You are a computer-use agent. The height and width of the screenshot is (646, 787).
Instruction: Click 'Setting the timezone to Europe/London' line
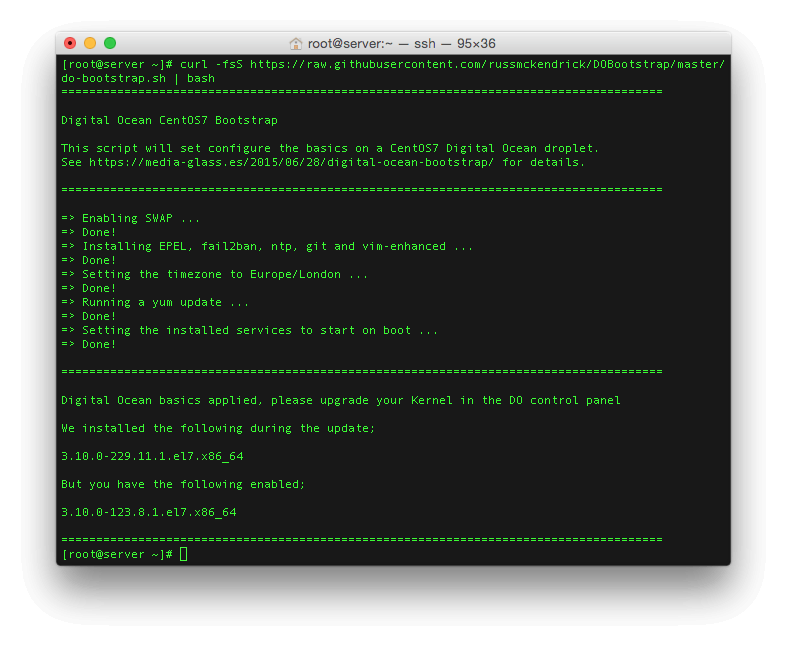(x=214, y=275)
